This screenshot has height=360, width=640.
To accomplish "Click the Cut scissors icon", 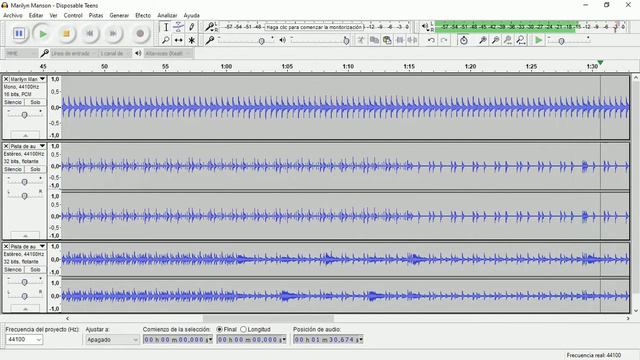I will pyautogui.click(x=361, y=40).
